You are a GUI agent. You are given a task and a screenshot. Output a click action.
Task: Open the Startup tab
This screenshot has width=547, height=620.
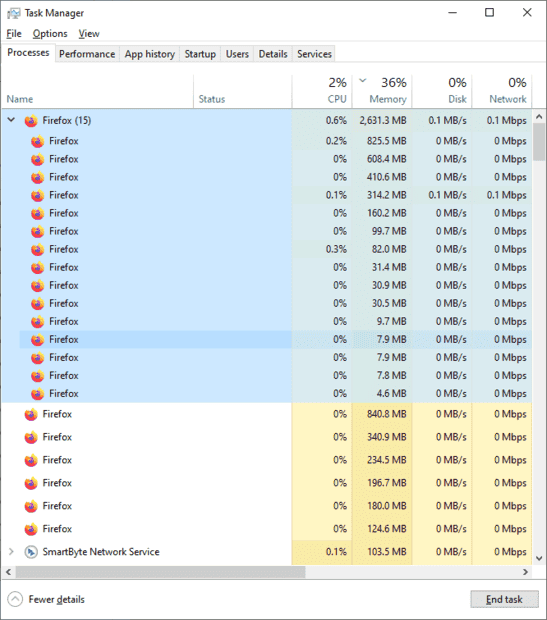(x=200, y=54)
